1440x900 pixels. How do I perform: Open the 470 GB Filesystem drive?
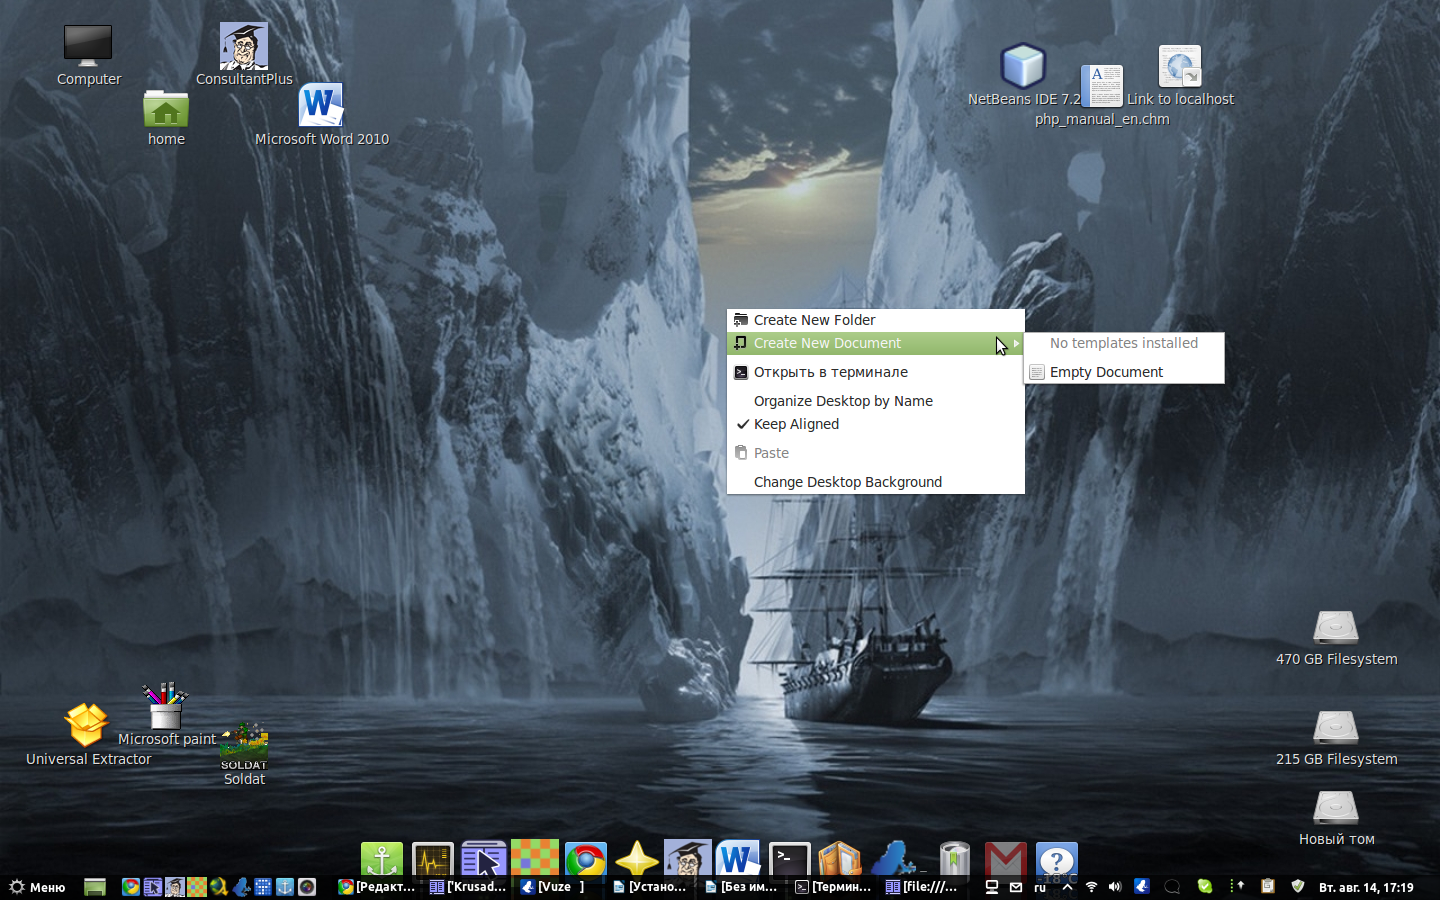[1336, 627]
